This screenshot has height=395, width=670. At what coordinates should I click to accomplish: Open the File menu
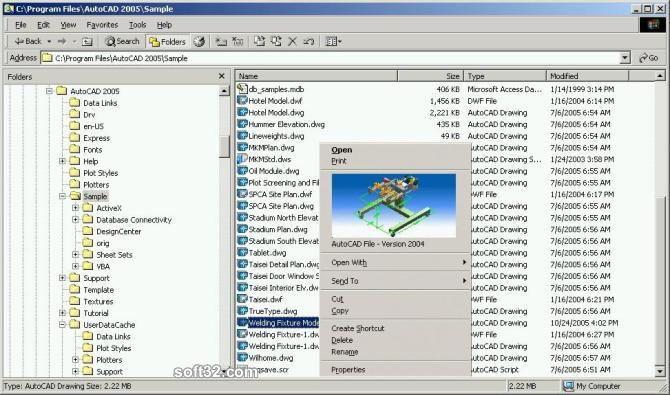(x=21, y=25)
